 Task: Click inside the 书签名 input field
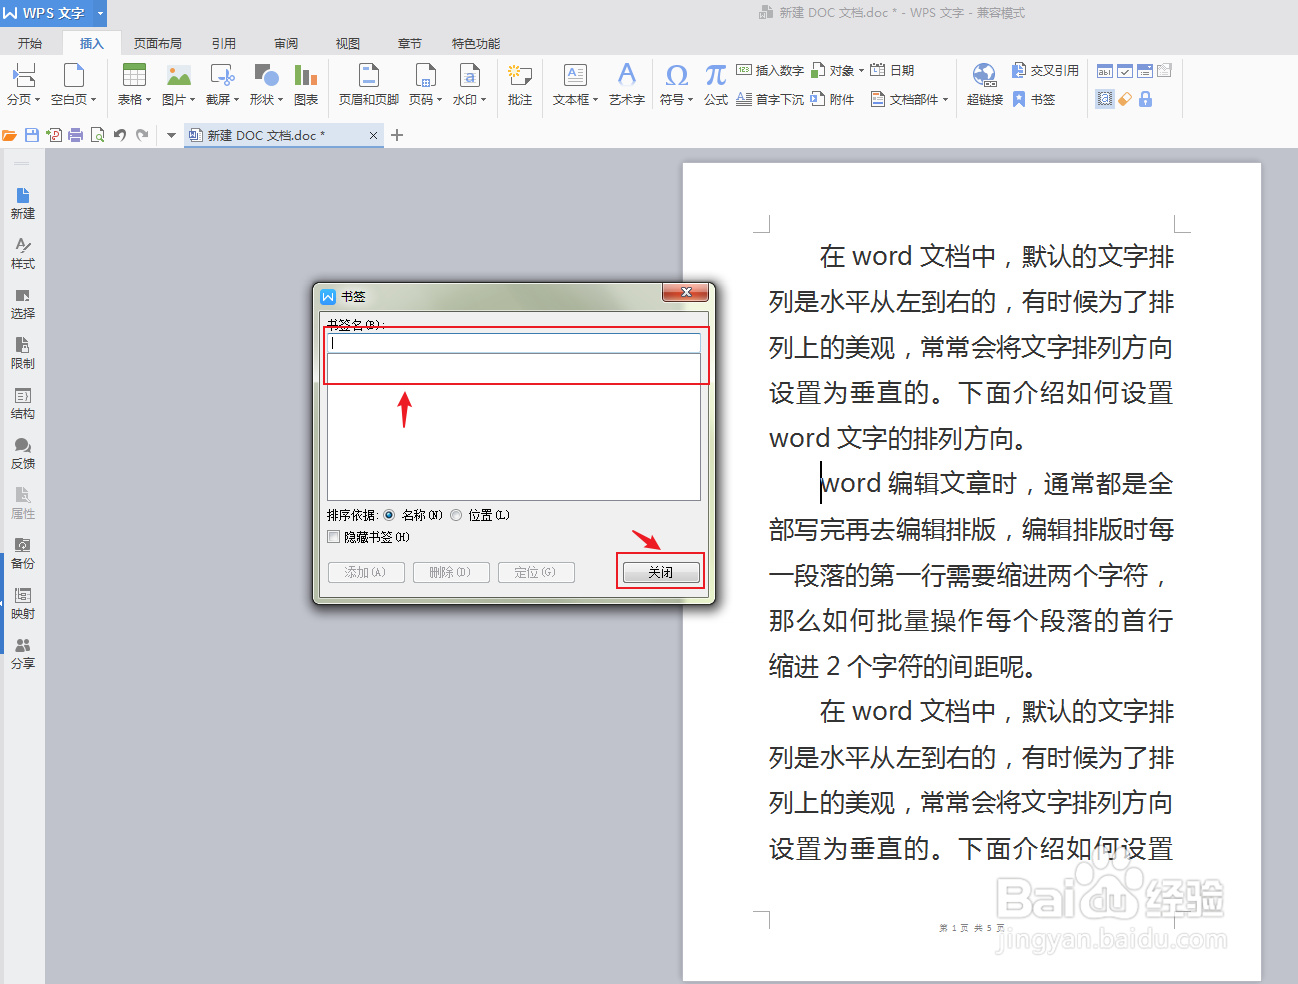[x=514, y=341]
